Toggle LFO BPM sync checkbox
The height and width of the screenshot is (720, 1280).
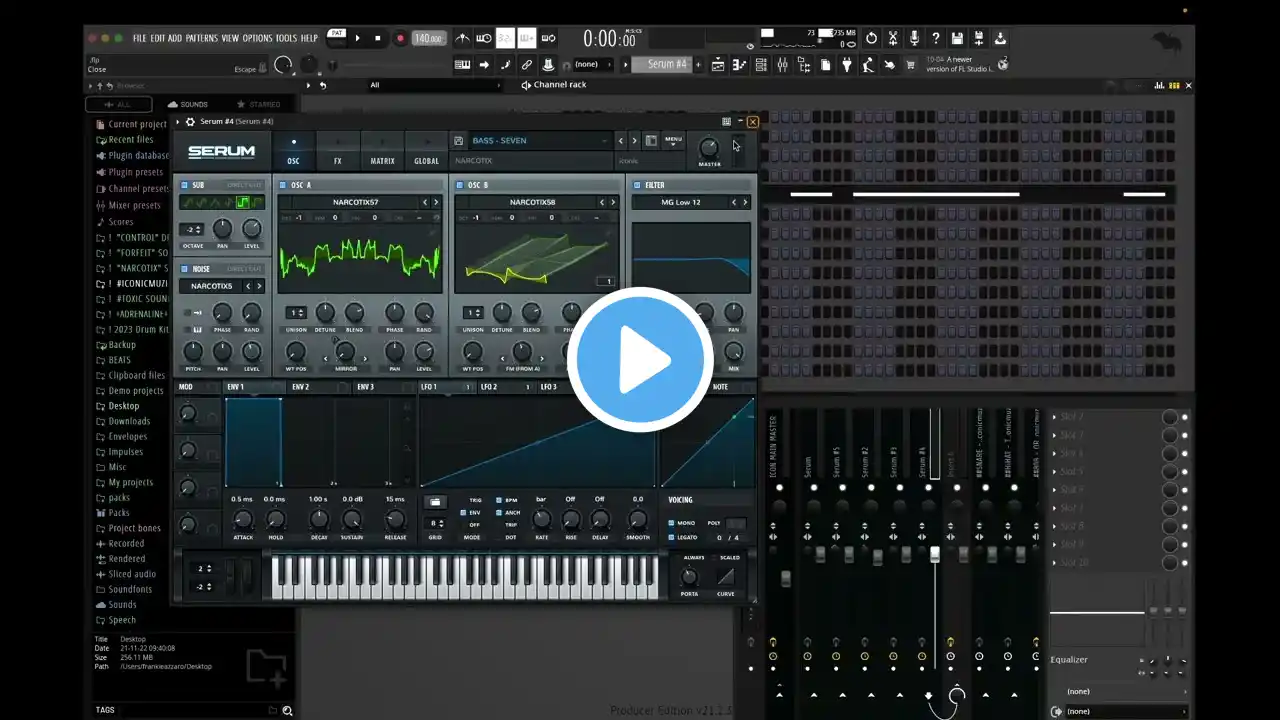coord(499,500)
